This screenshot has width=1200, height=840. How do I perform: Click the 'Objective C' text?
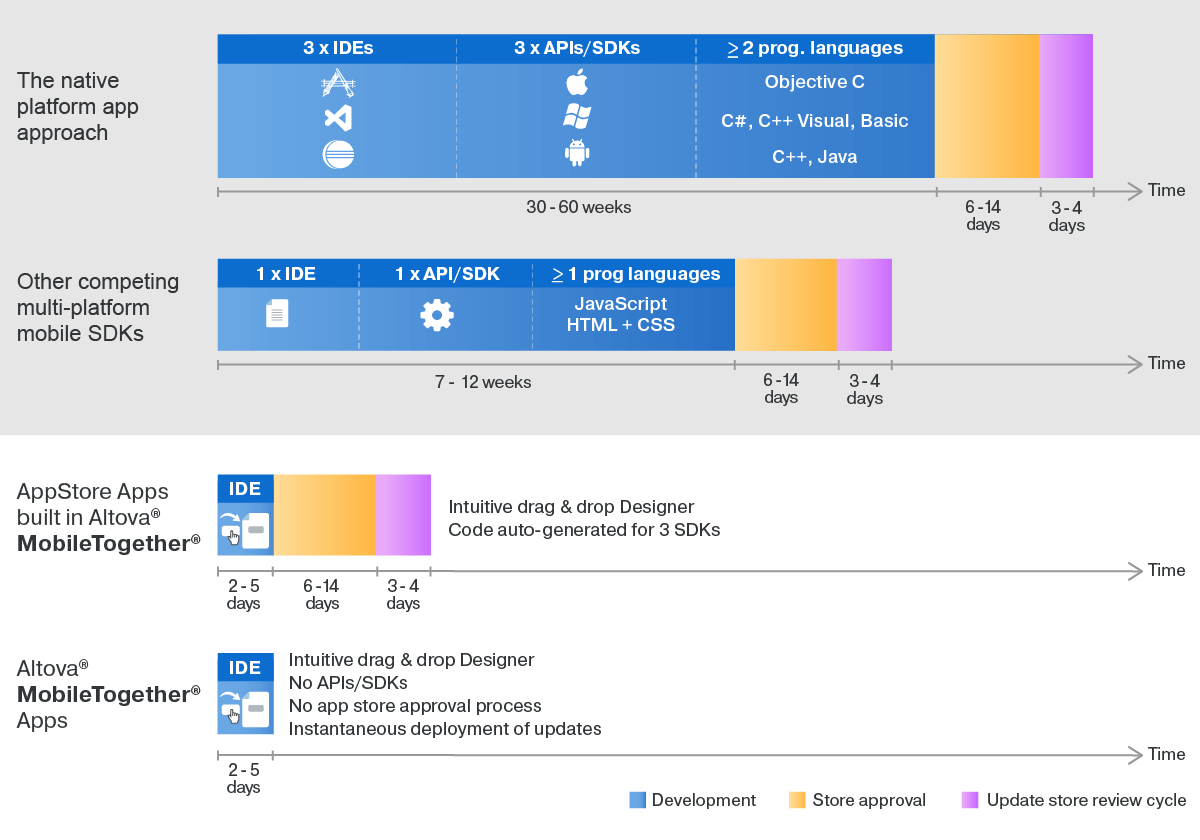[x=815, y=83]
